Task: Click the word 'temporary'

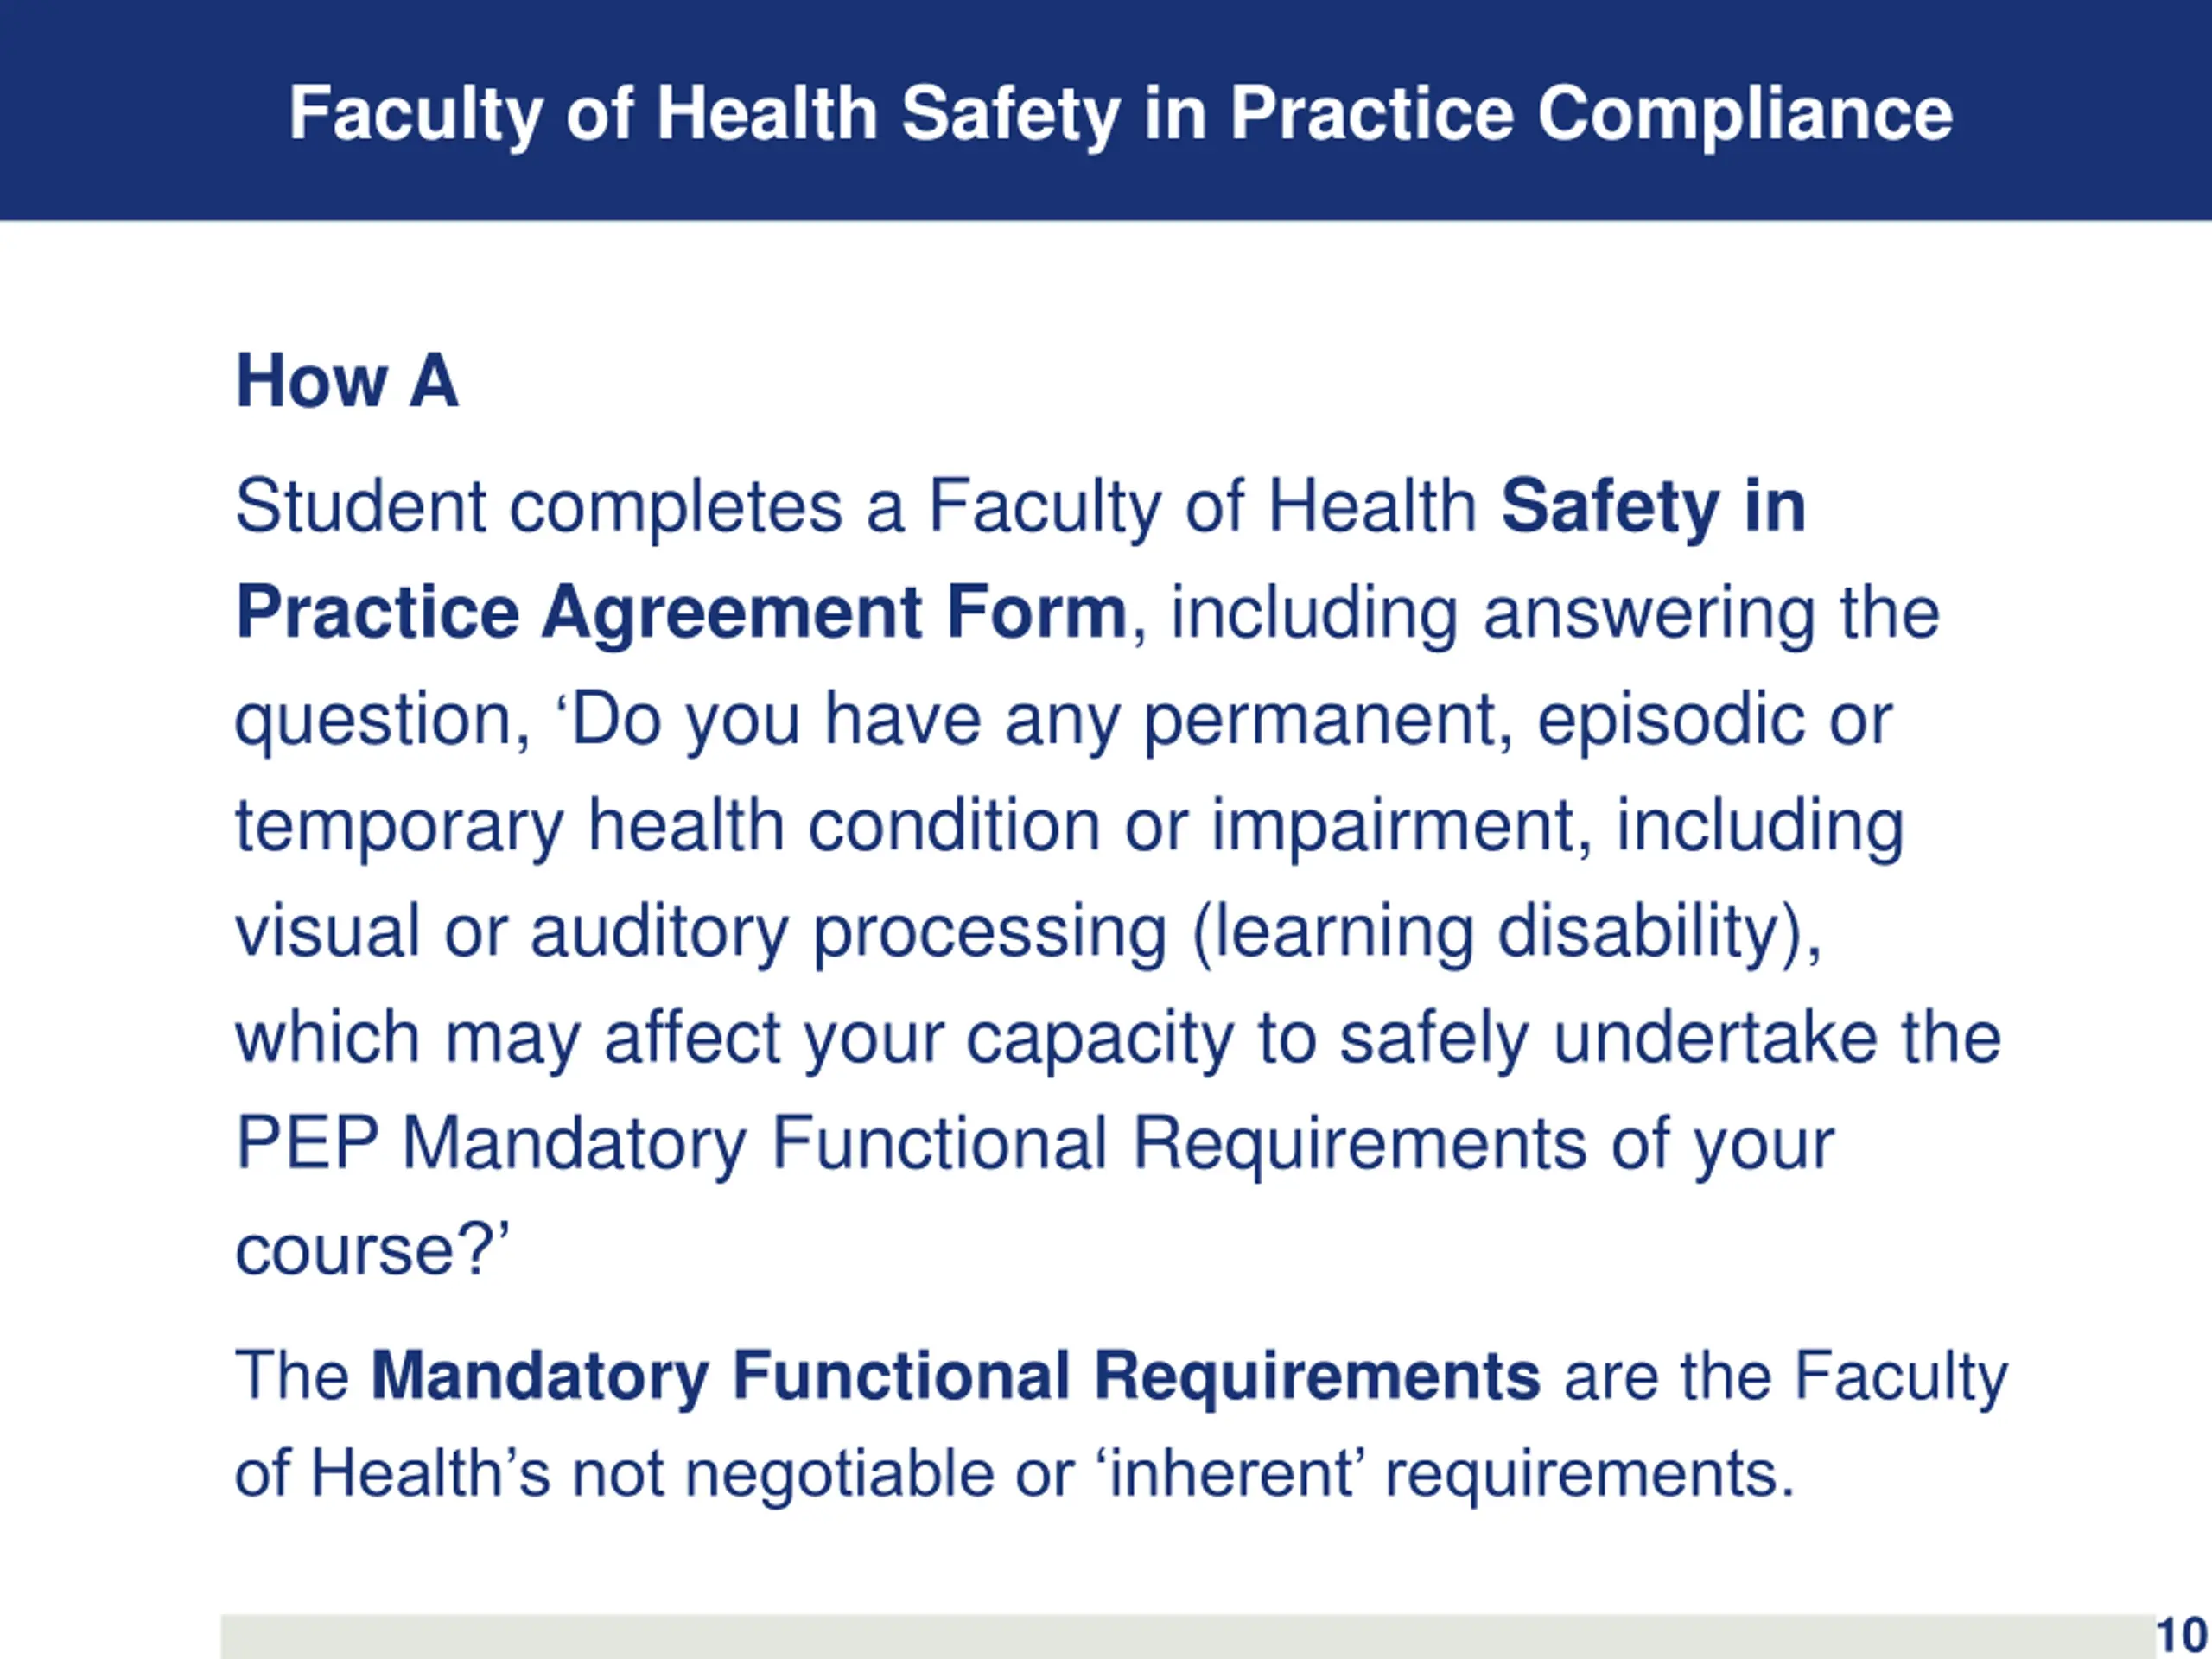Action: coord(399,826)
